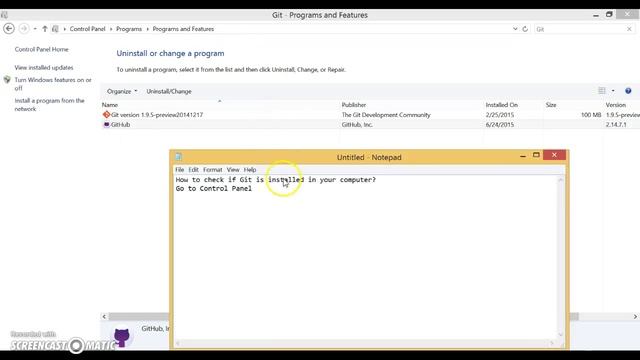Sort list by Version column header
This screenshot has width=640, height=360.
[616, 105]
